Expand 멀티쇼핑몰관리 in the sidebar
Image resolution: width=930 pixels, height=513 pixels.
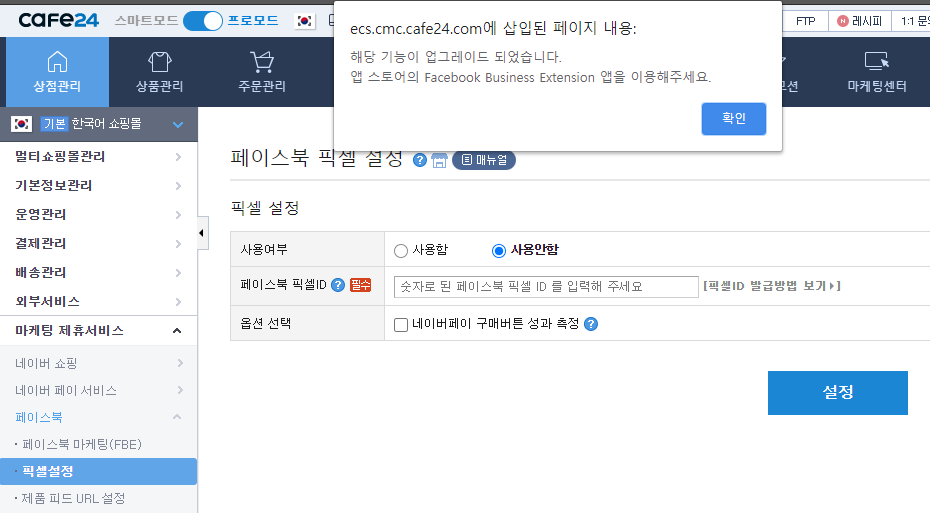coord(98,157)
